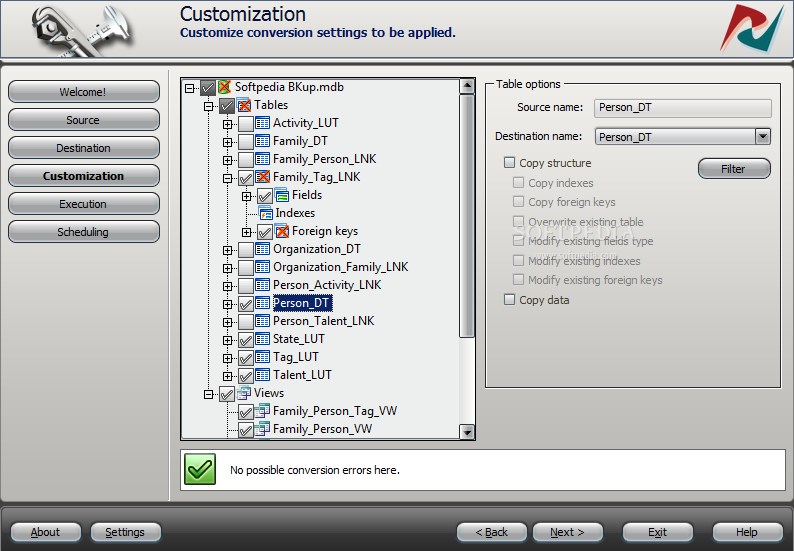The height and width of the screenshot is (551, 794).
Task: Uncheck the State_LUT table checkbox
Action: coord(246,340)
